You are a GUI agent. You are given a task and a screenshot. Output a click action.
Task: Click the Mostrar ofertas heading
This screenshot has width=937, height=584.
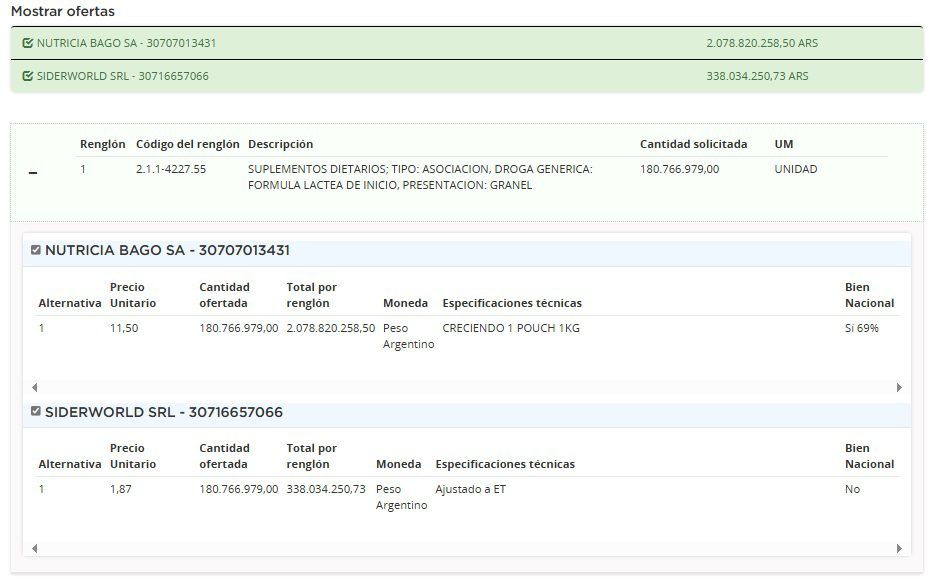pyautogui.click(x=62, y=12)
